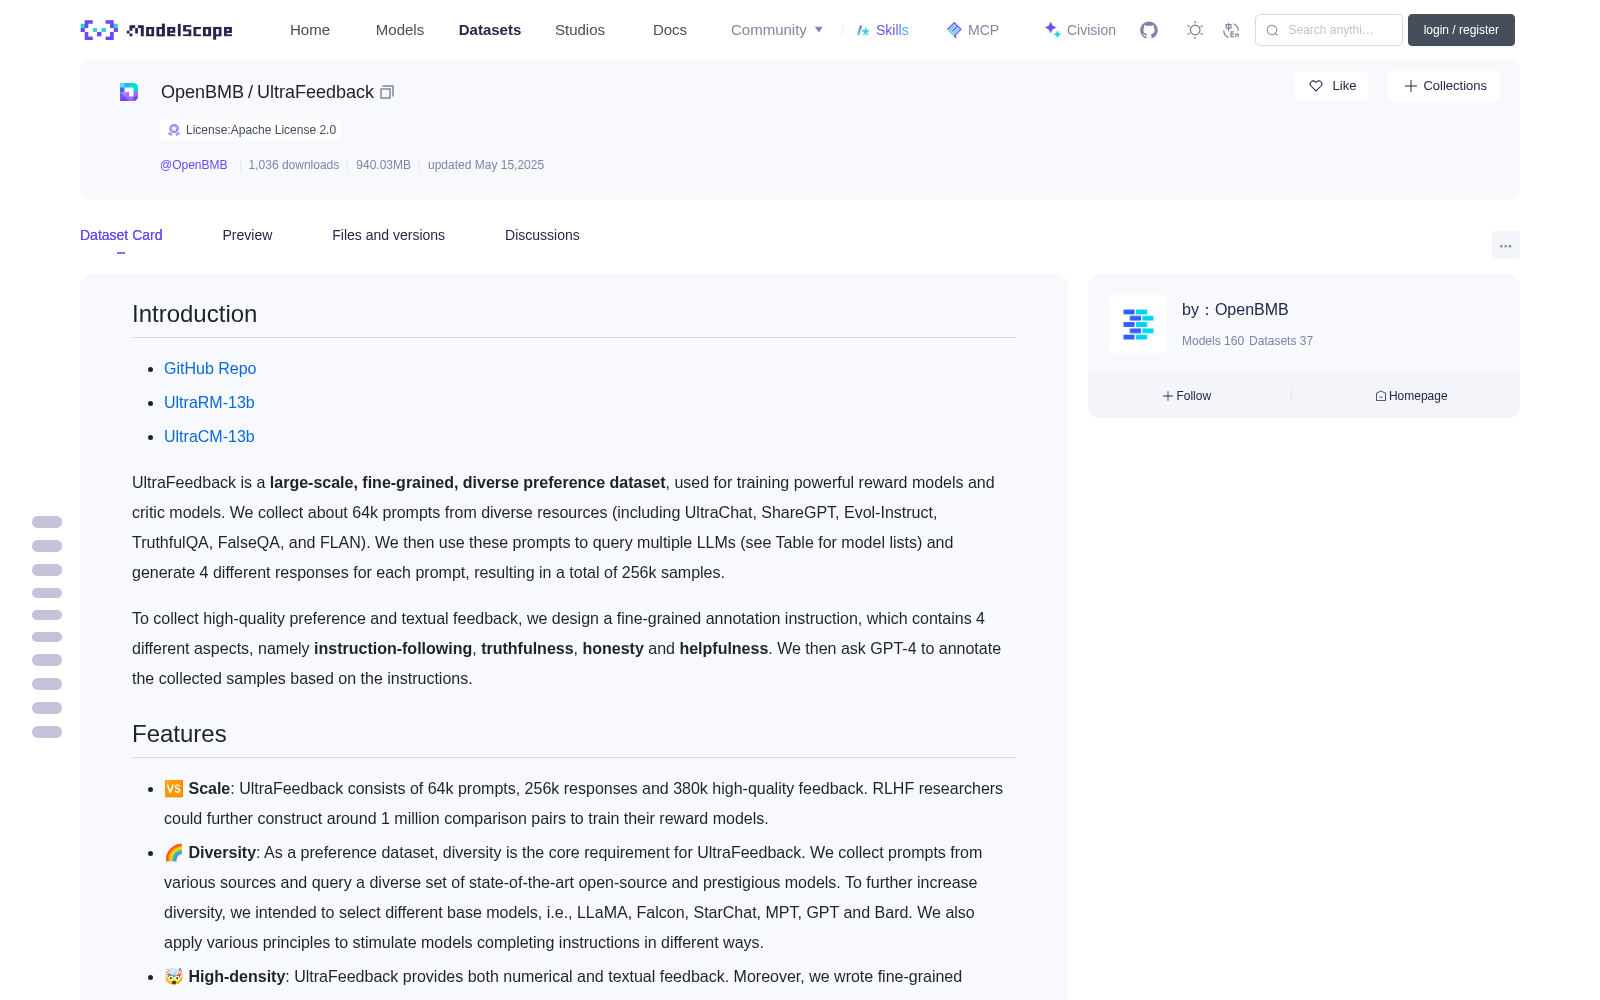The width and height of the screenshot is (1600, 1000).
Task: Click the 940.03MB size text
Action: click(x=383, y=165)
